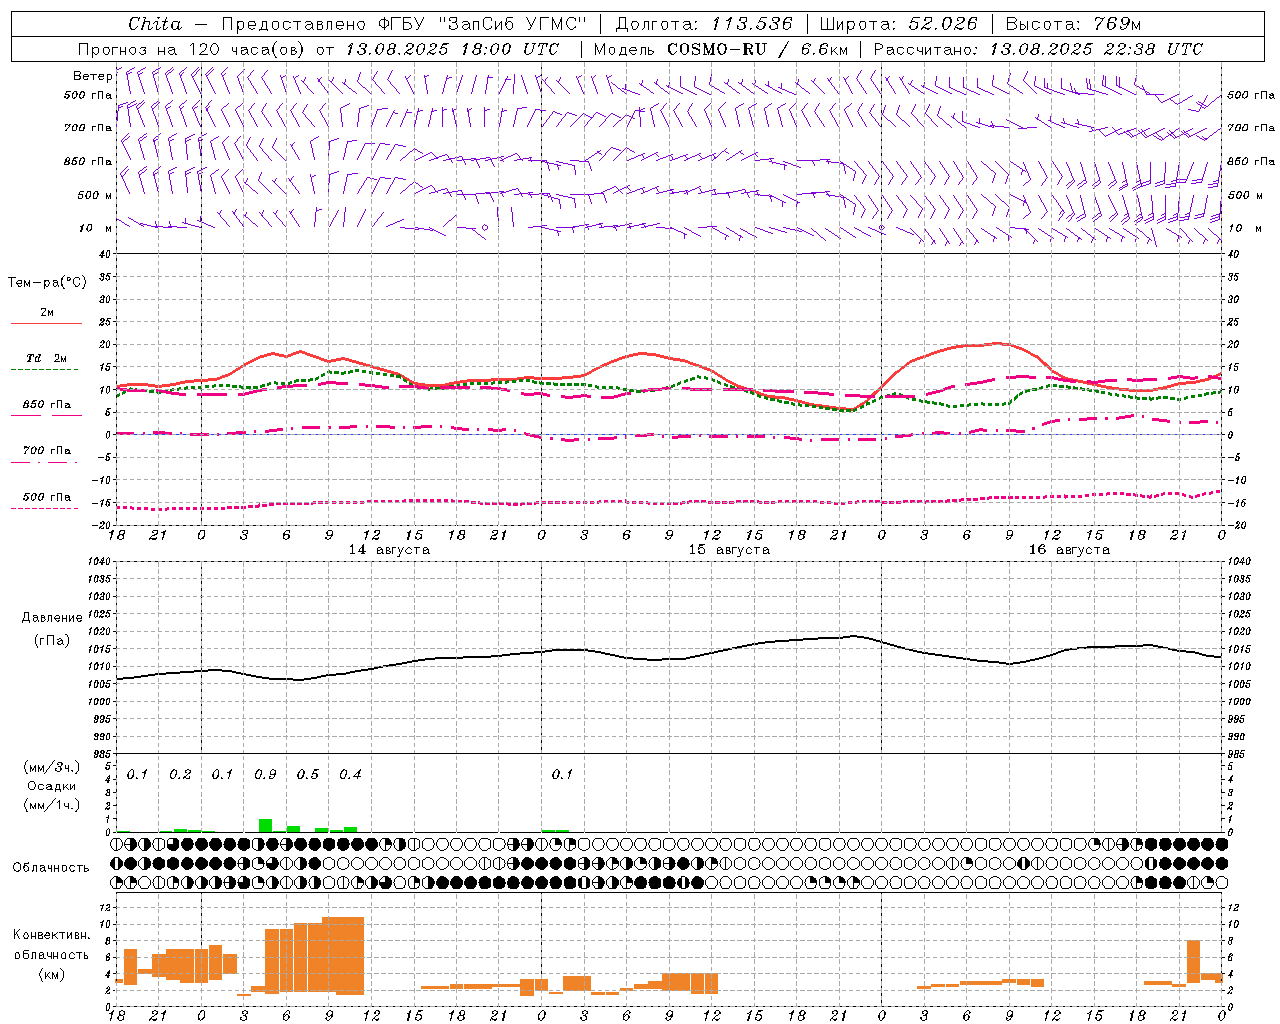Click the latitude value "Широта: 52.026"
Screen dimensions: 1280x1024
point(898,24)
